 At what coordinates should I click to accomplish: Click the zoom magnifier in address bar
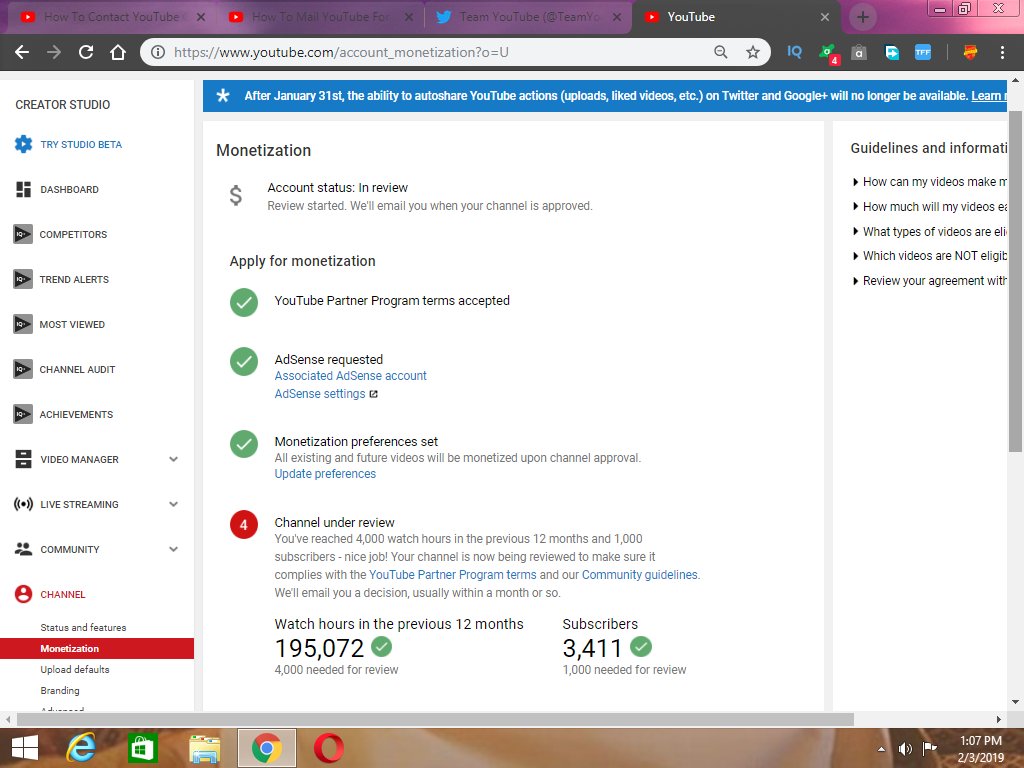pyautogui.click(x=720, y=52)
